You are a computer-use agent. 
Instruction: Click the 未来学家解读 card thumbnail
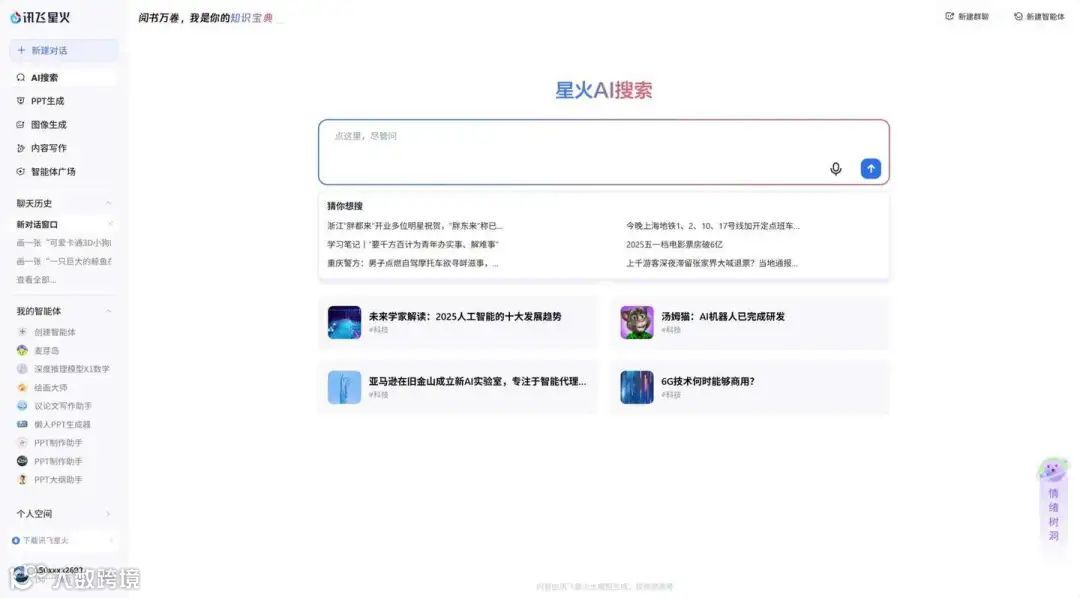pos(344,322)
